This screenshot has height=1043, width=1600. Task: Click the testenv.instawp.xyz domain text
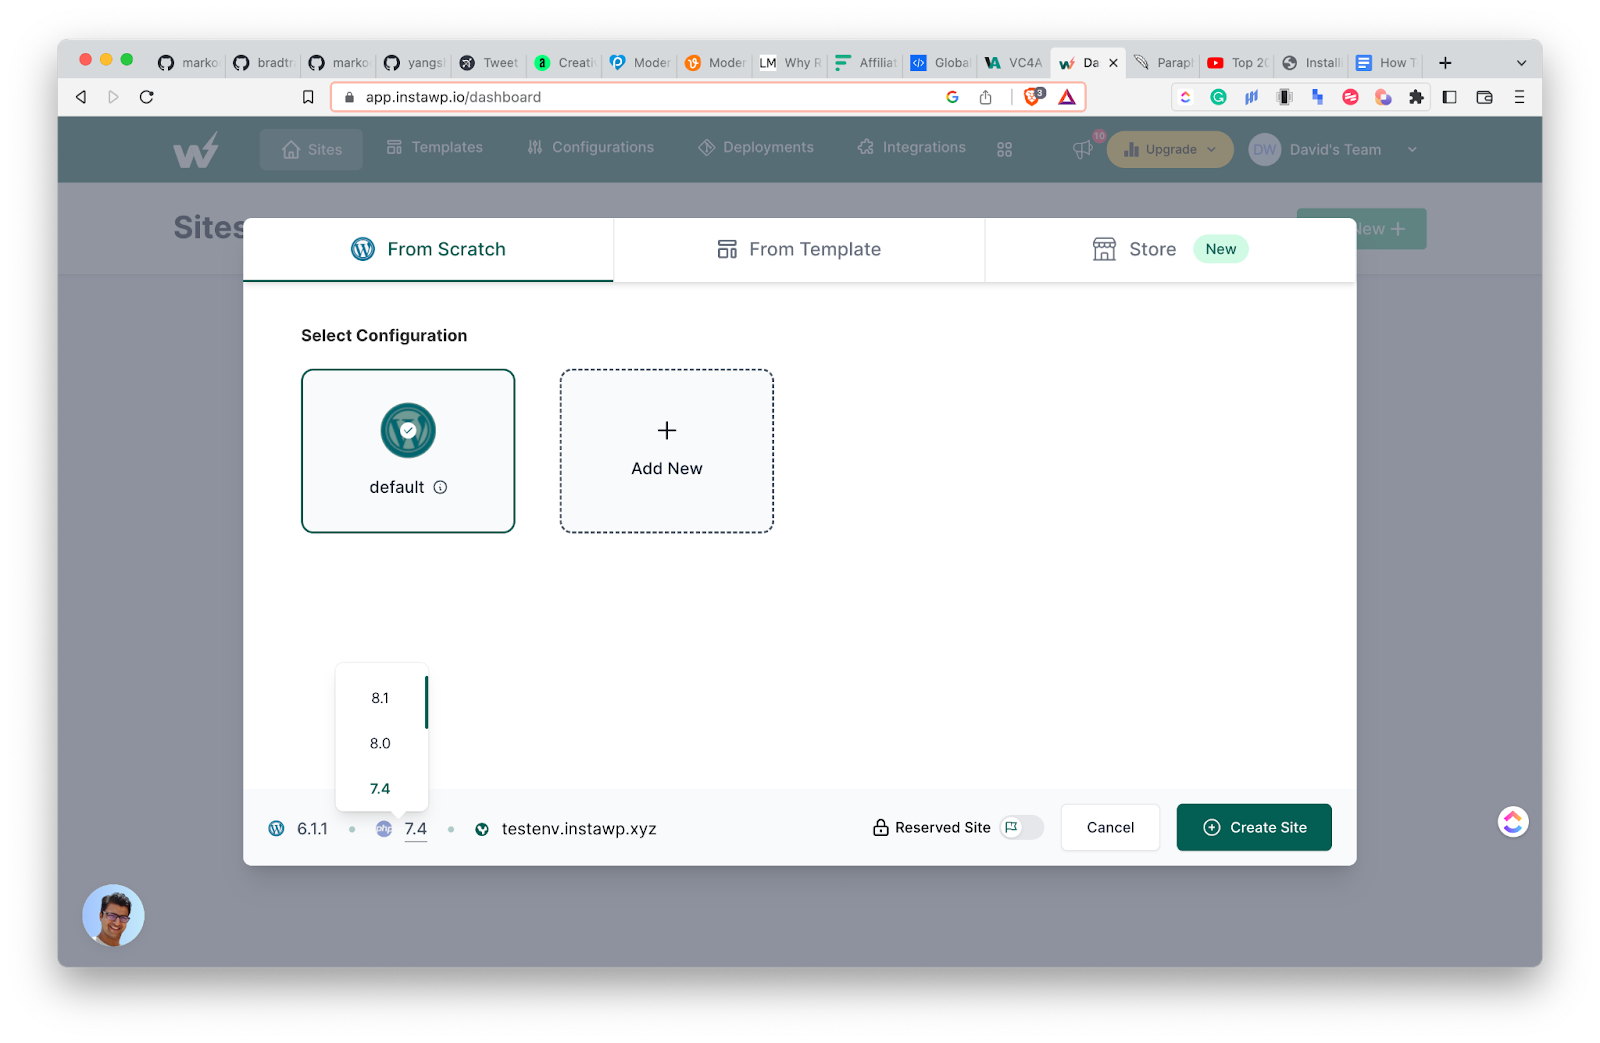579,829
